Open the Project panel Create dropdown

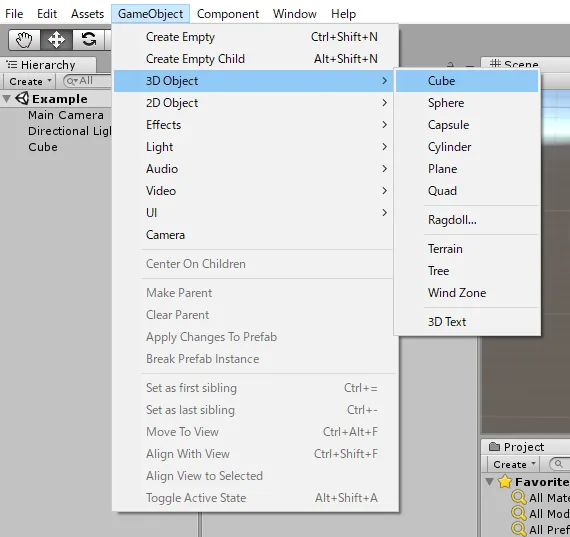(x=514, y=464)
